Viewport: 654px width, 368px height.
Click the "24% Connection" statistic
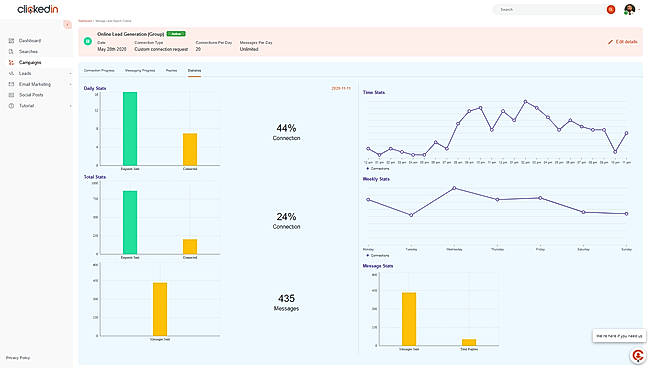287,221
